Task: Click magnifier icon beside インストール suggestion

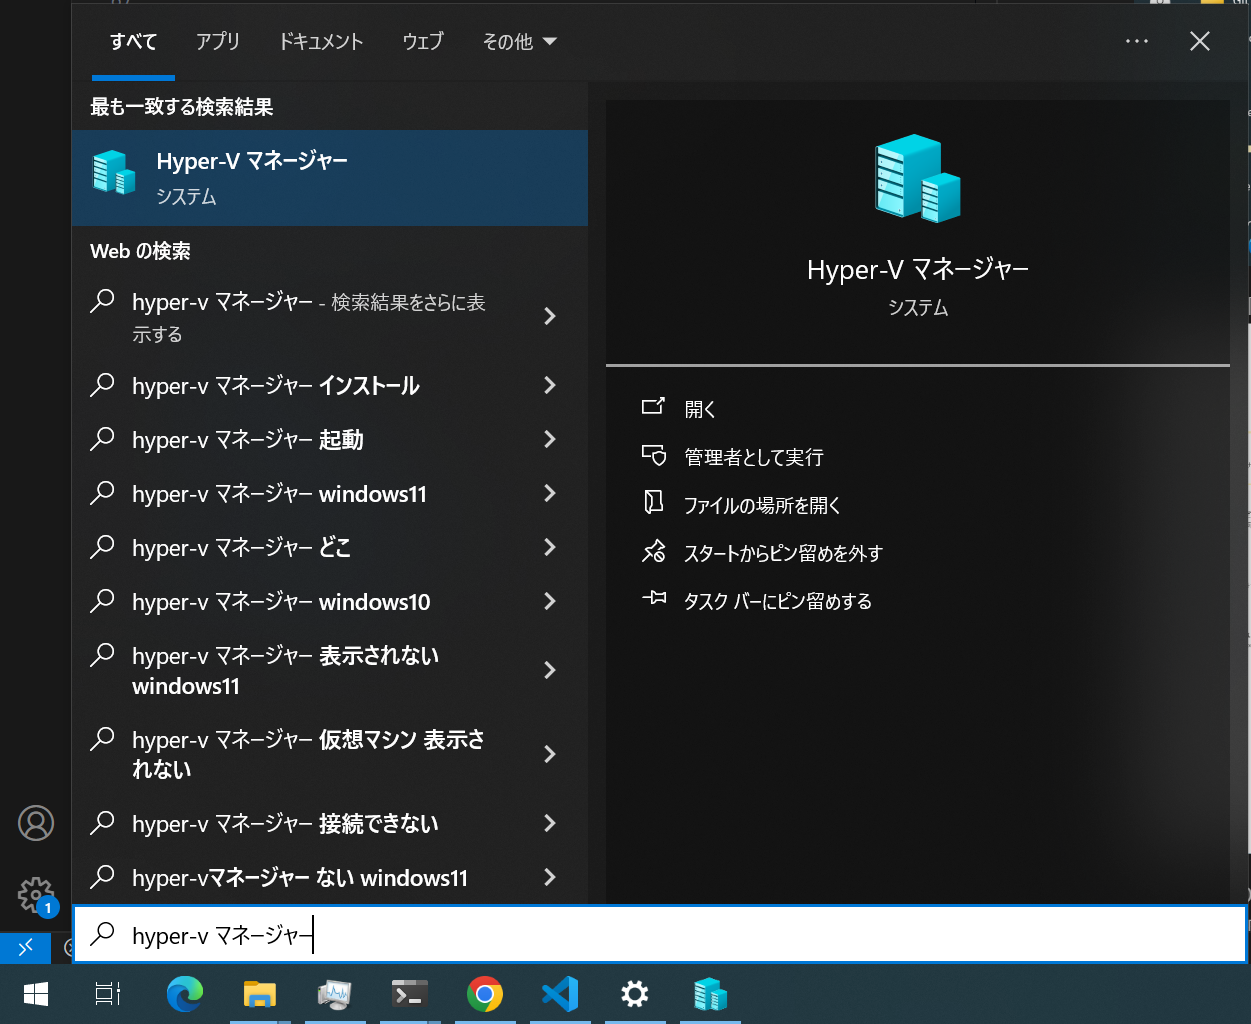Action: tap(102, 385)
